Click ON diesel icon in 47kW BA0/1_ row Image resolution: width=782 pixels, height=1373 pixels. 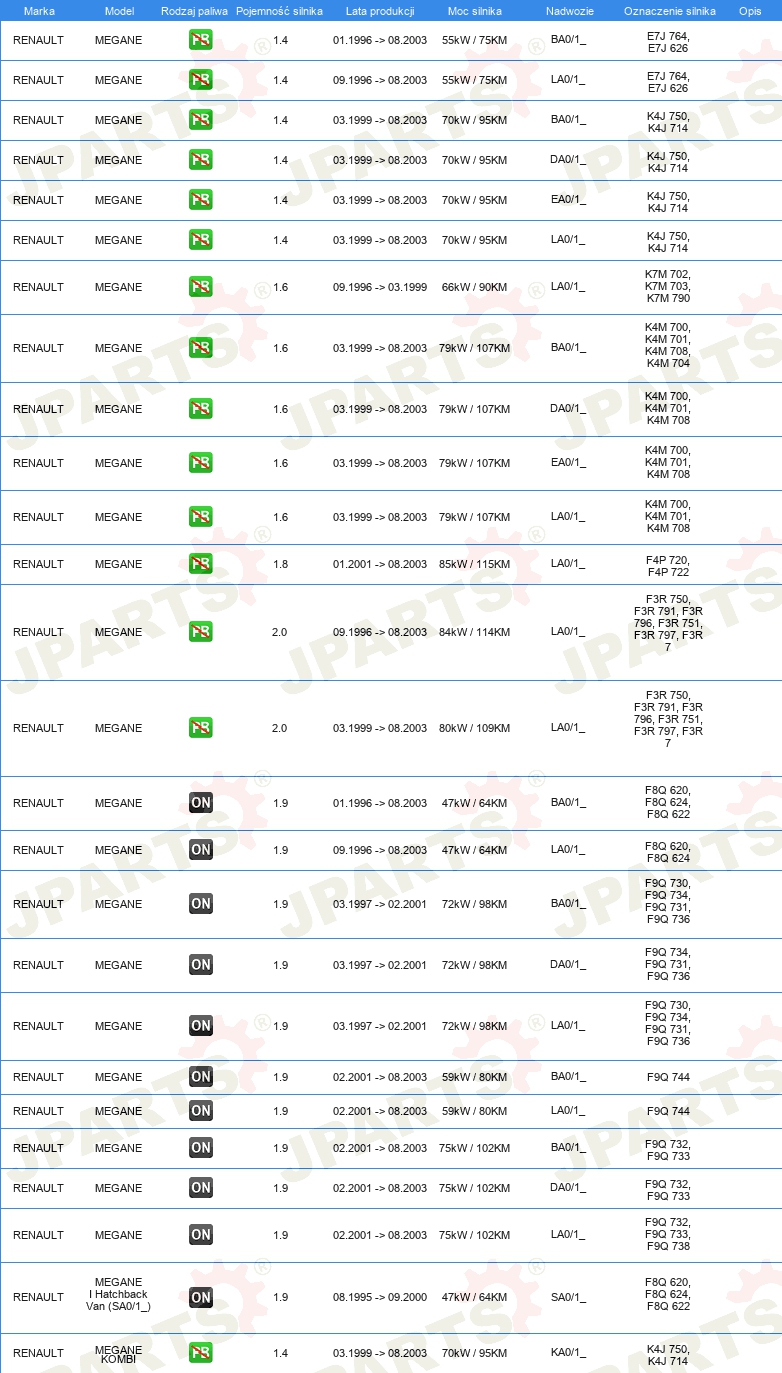click(201, 803)
